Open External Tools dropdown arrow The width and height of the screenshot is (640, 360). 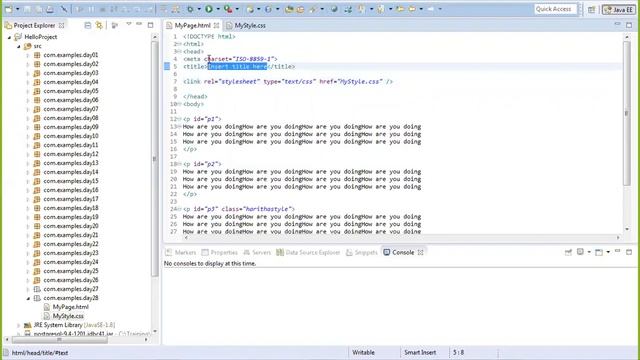point(237,9)
